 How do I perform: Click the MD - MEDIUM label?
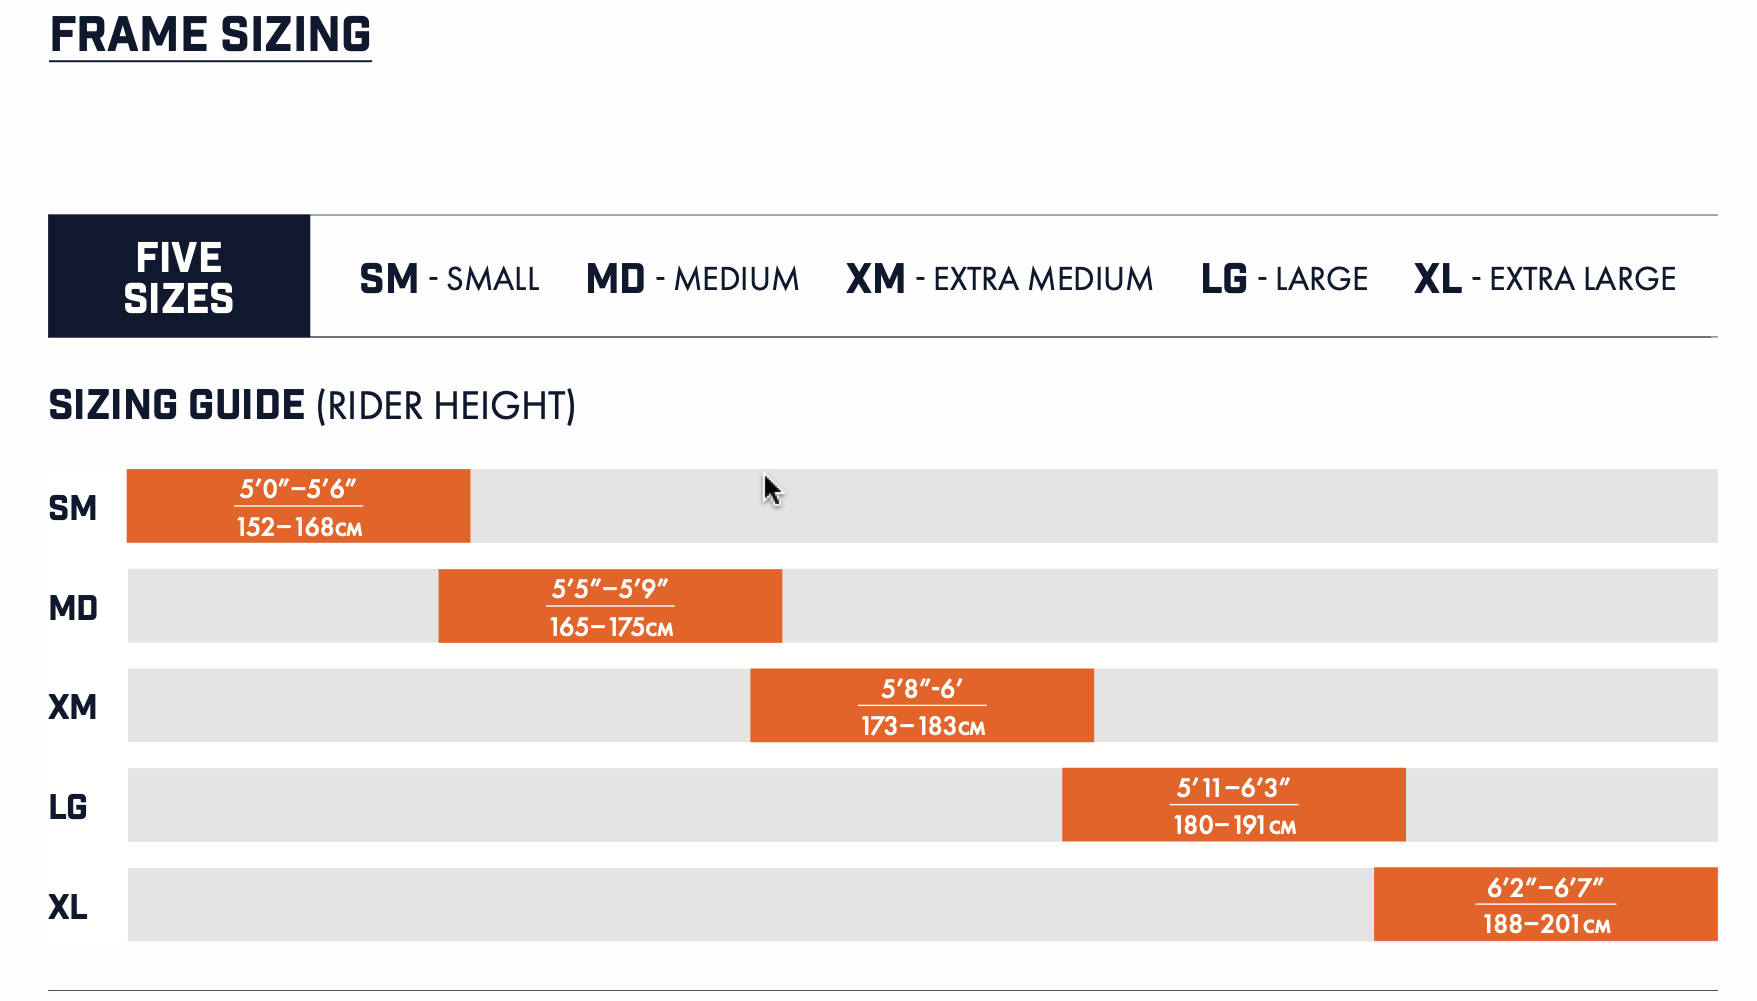692,278
